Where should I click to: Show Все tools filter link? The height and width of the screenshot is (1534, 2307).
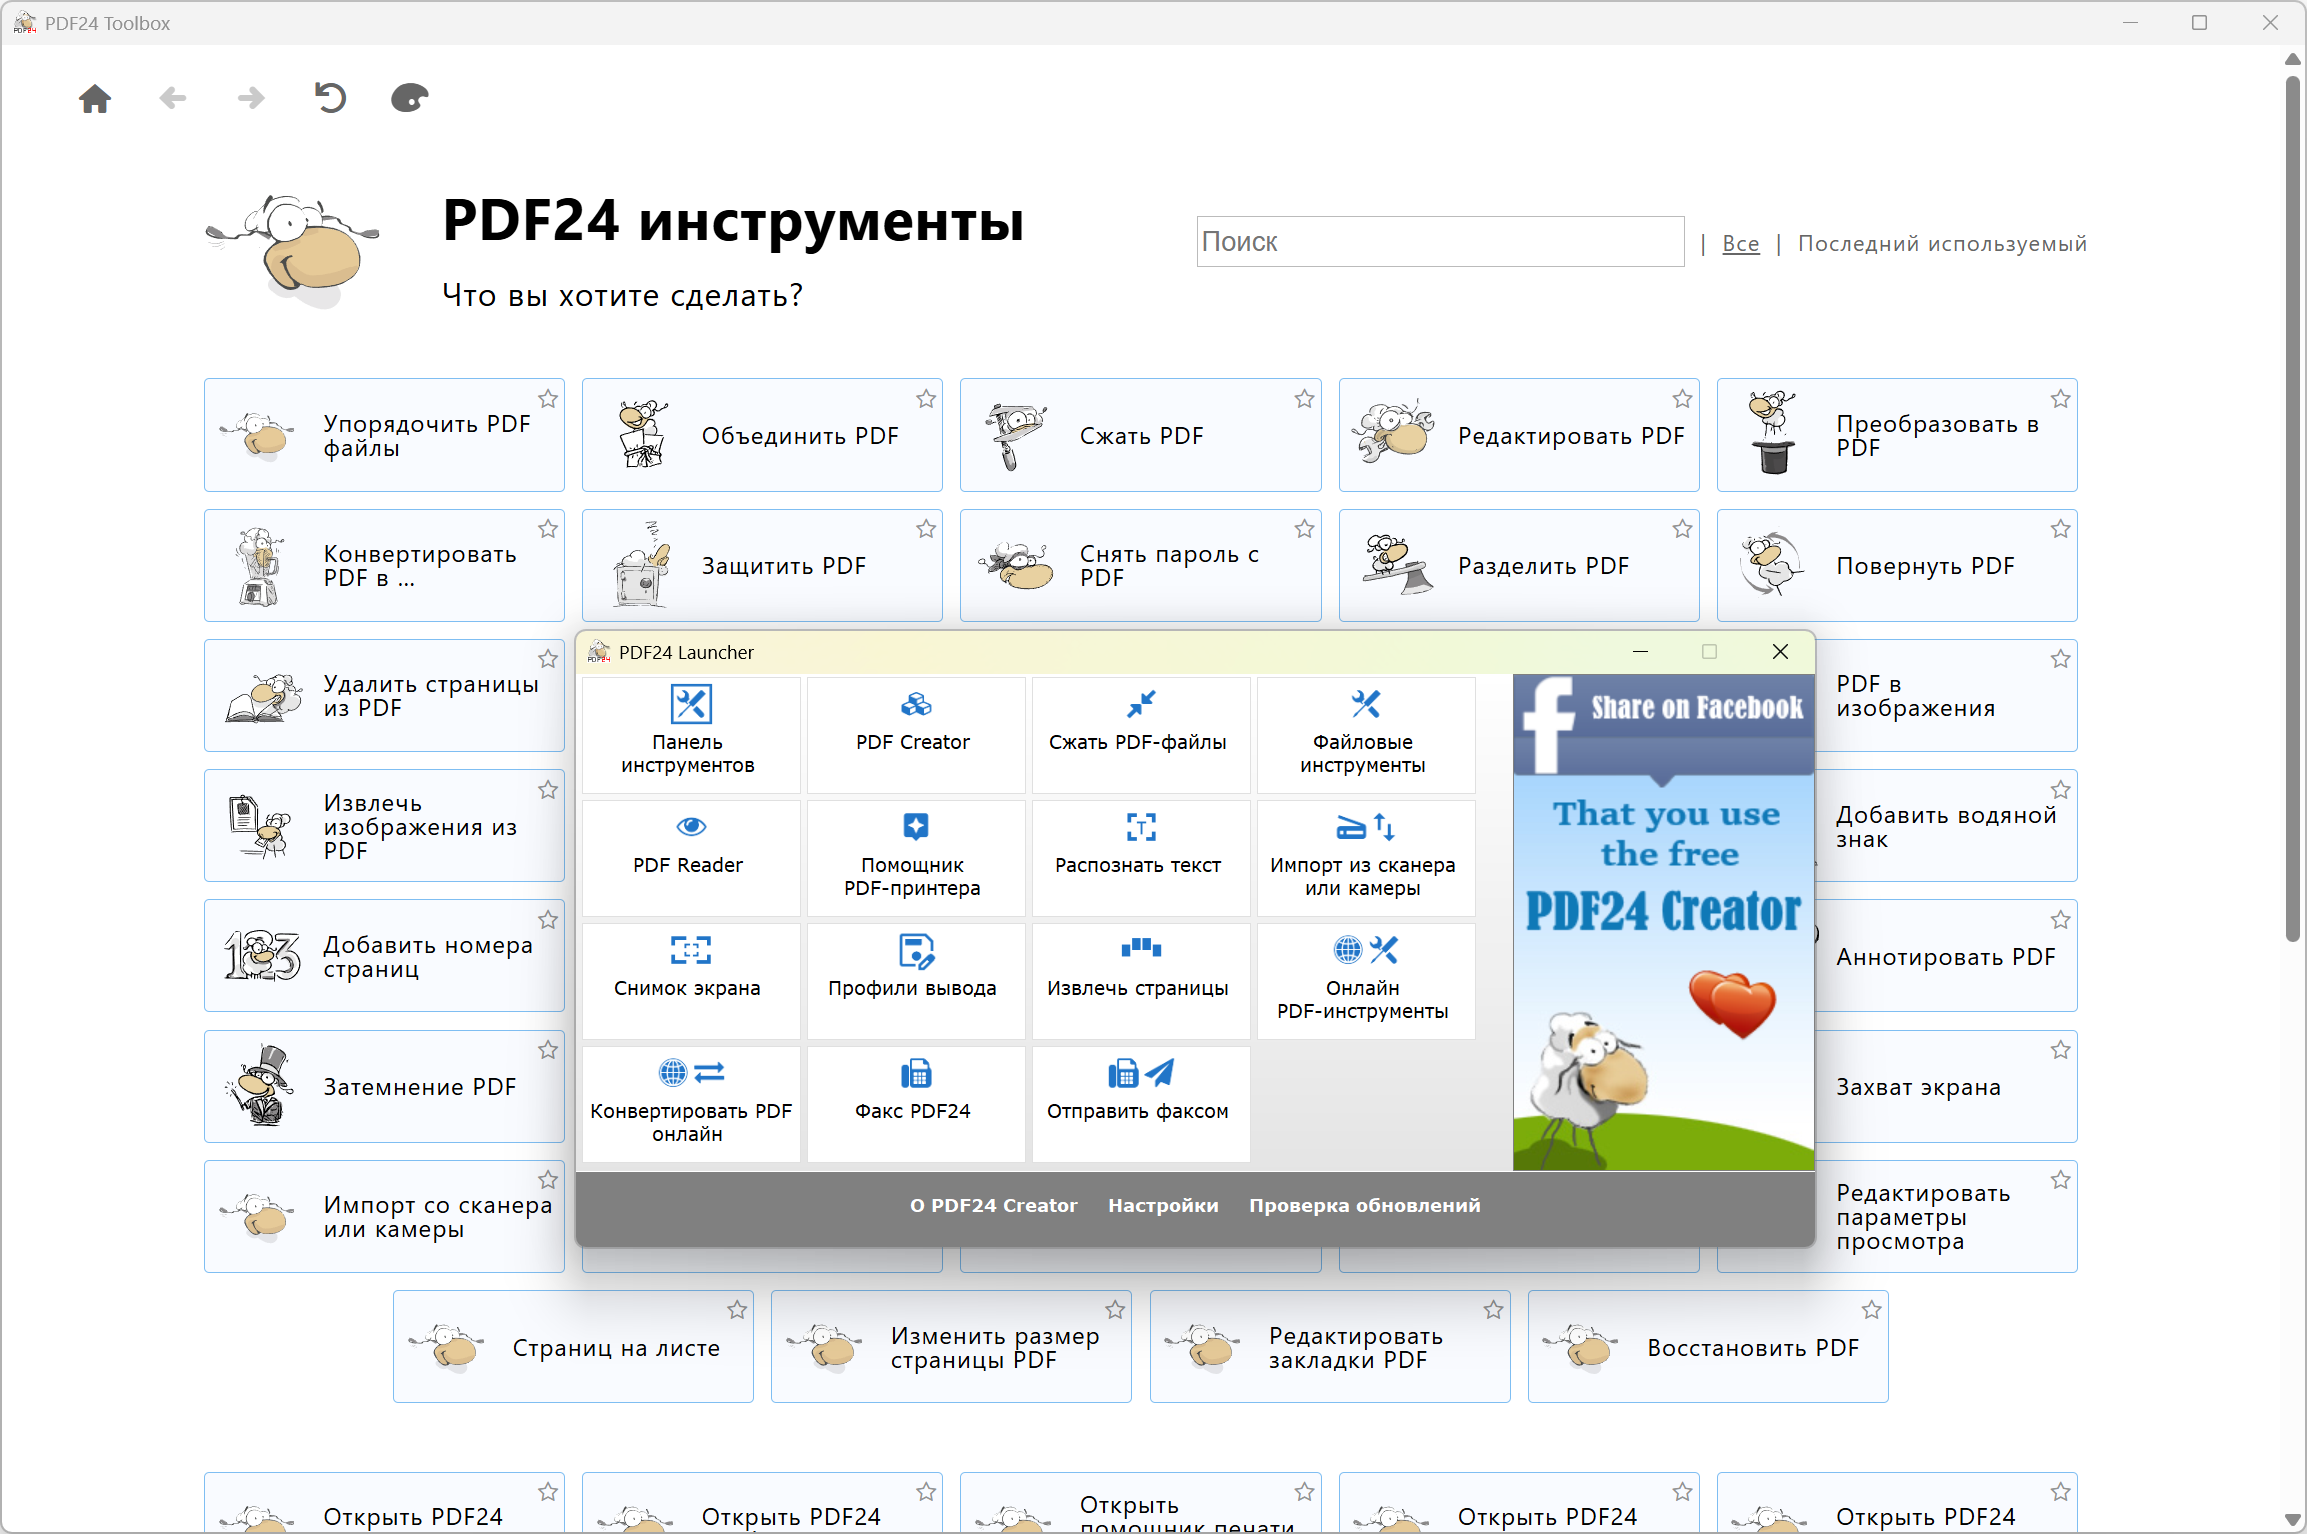click(1741, 243)
